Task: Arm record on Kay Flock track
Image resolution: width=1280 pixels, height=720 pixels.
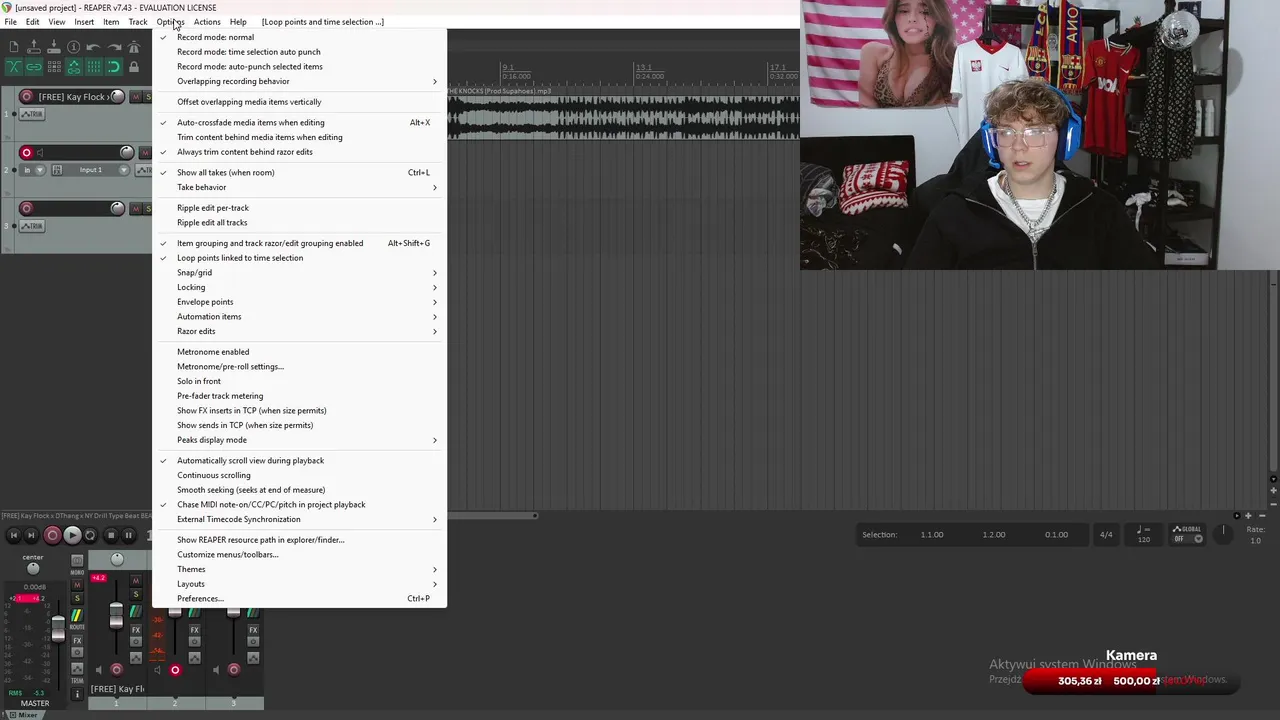Action: (27, 97)
